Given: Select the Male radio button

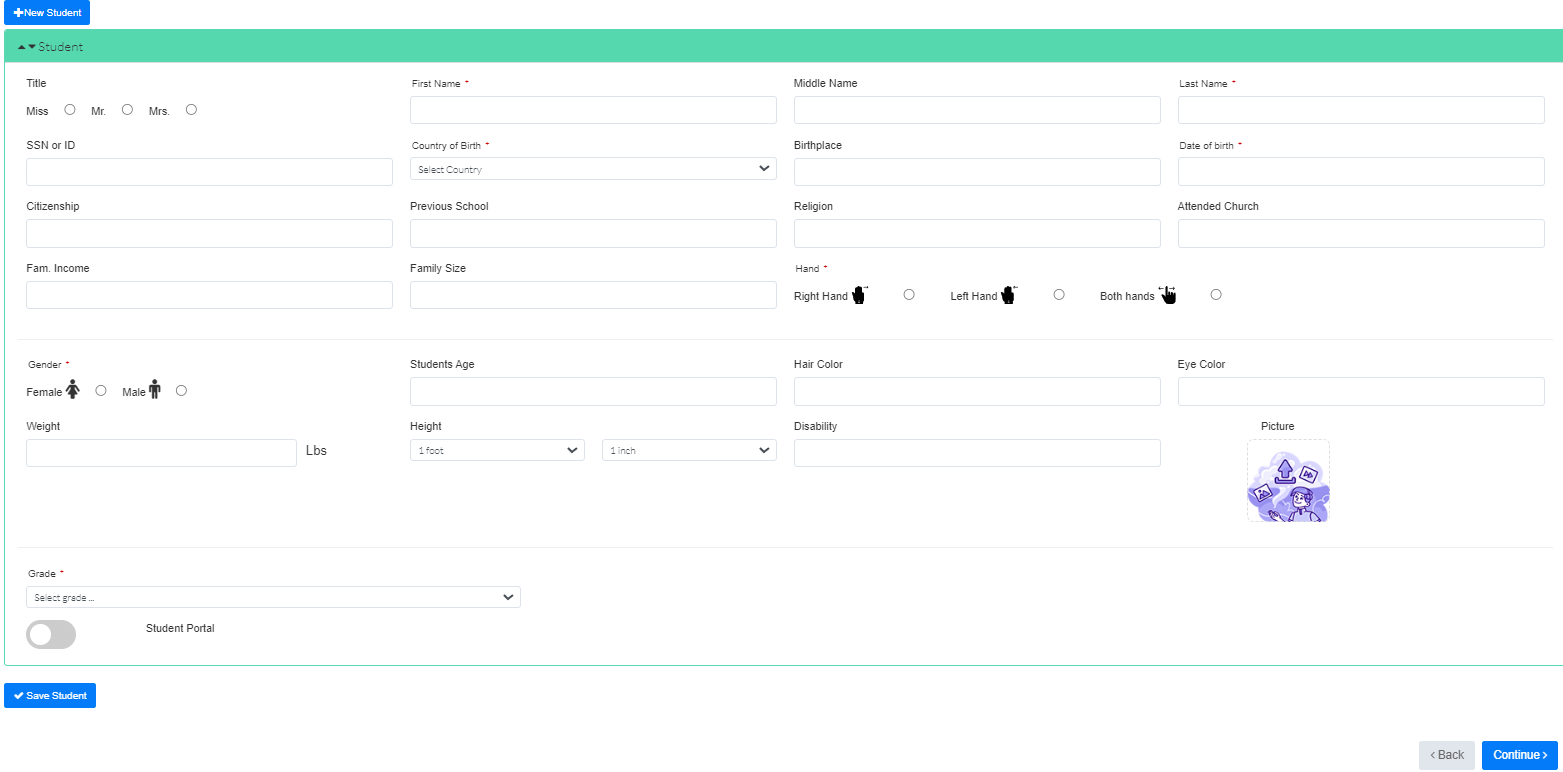Looking at the screenshot, I should (181, 391).
